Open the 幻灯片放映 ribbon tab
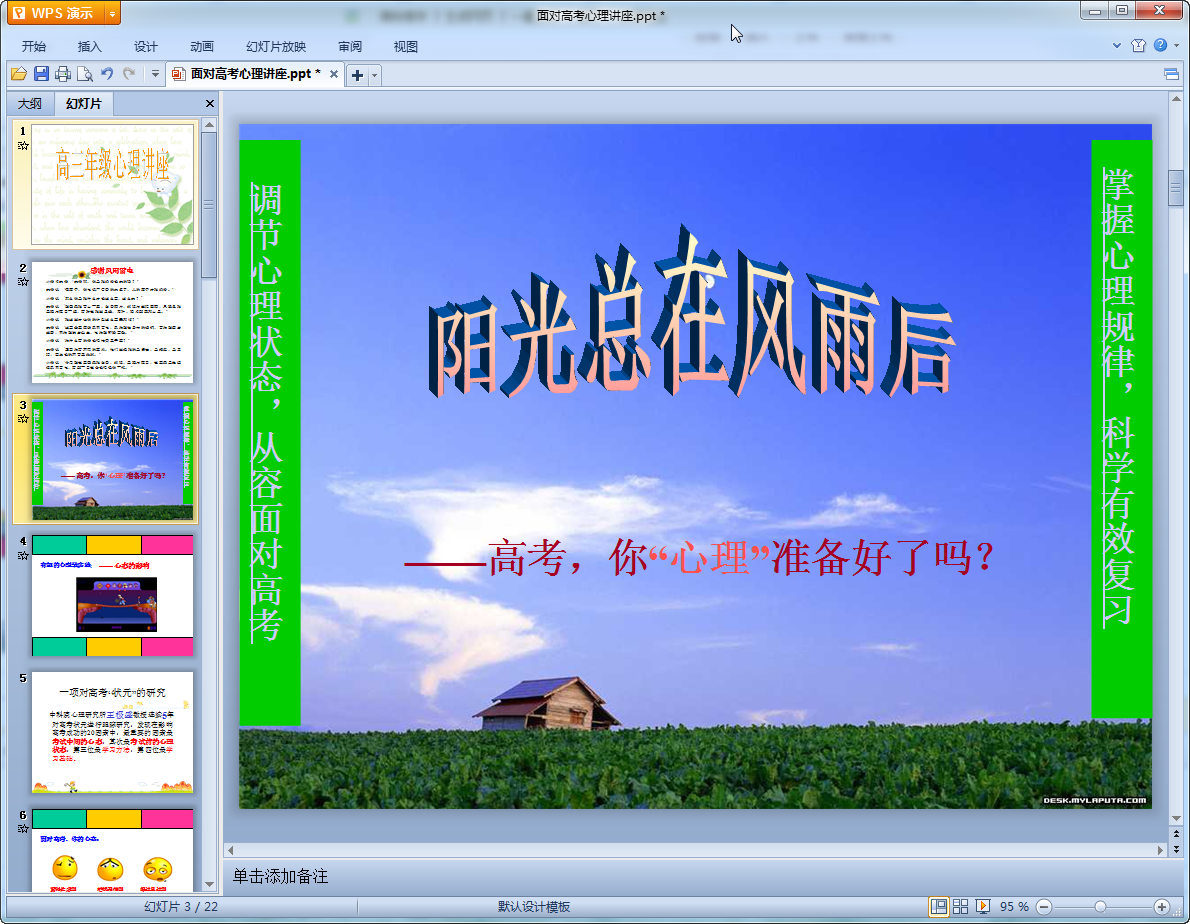Image resolution: width=1190 pixels, height=924 pixels. (x=276, y=46)
